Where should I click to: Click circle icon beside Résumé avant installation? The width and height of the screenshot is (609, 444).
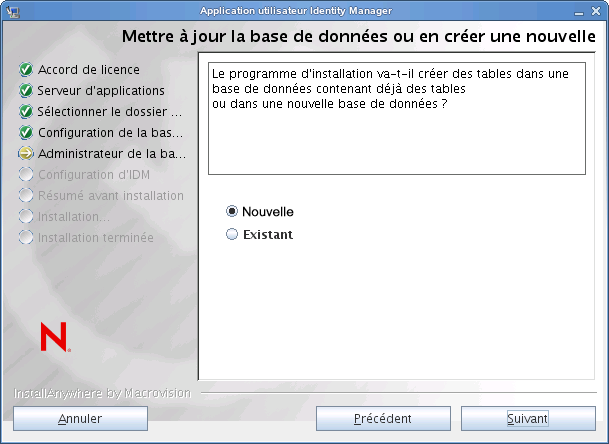(x=26, y=195)
